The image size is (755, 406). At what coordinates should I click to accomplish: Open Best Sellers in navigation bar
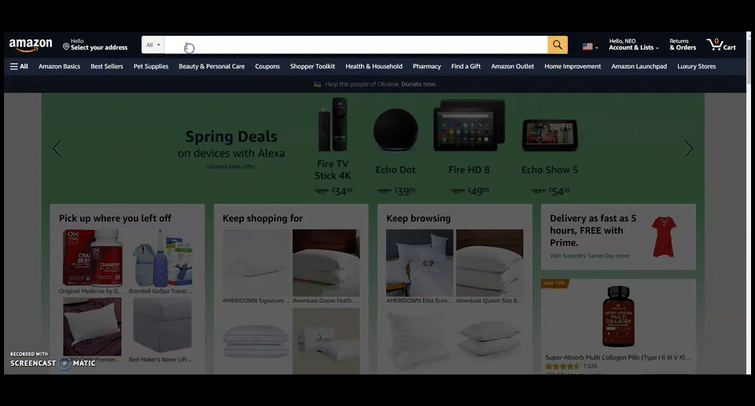coord(107,66)
